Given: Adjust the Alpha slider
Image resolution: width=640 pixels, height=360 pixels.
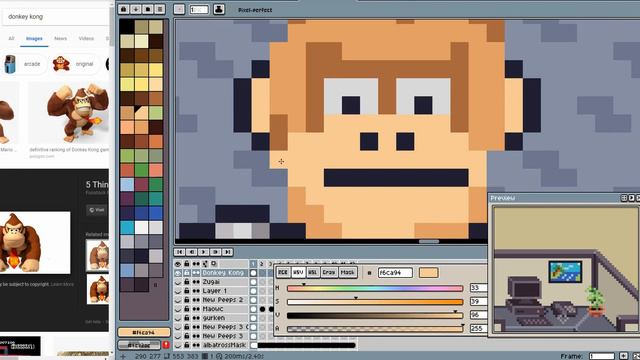Looking at the screenshot, I should point(375,329).
